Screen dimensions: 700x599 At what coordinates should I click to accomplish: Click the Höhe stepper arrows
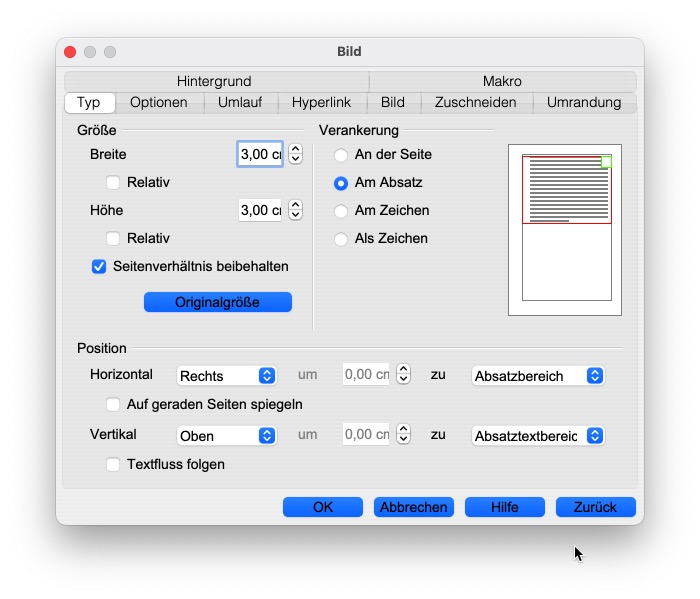(296, 210)
